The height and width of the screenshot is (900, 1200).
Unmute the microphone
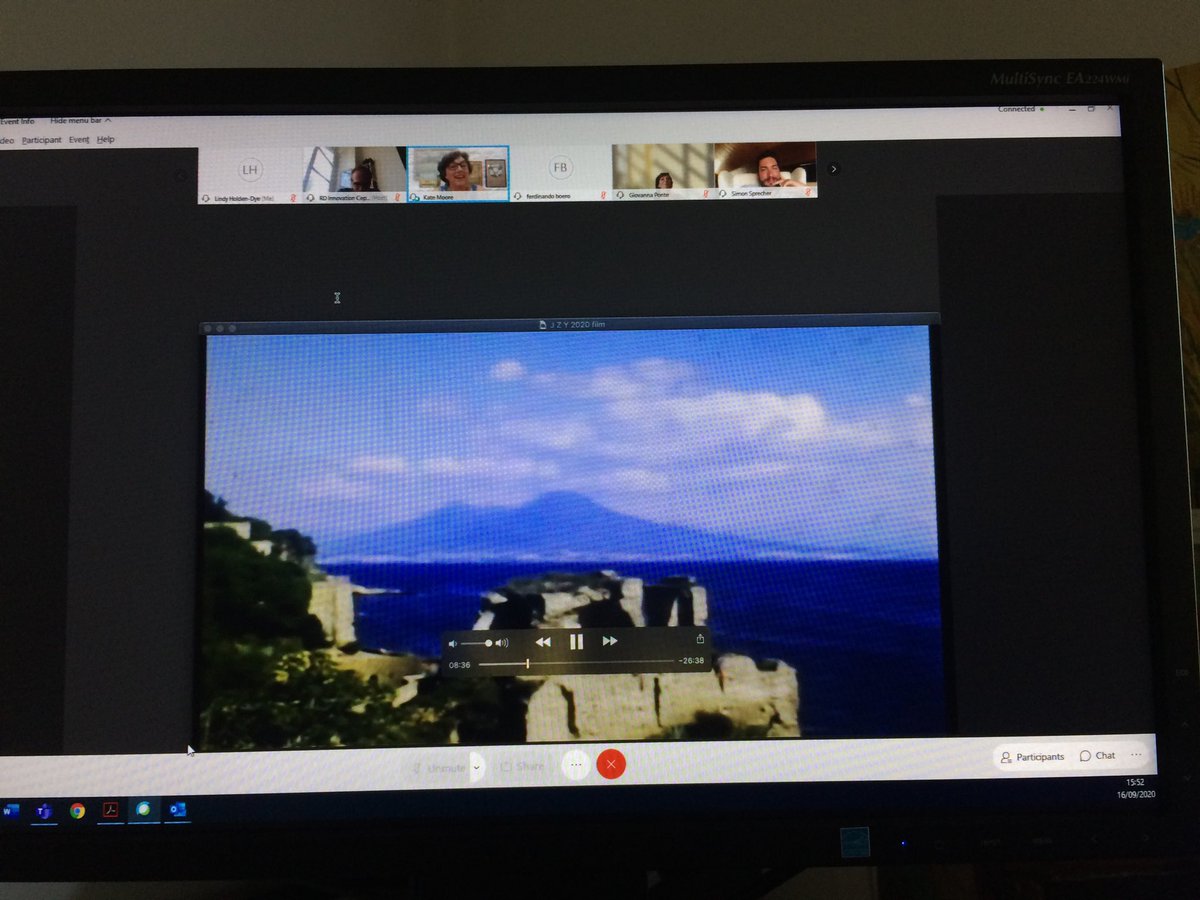[439, 768]
